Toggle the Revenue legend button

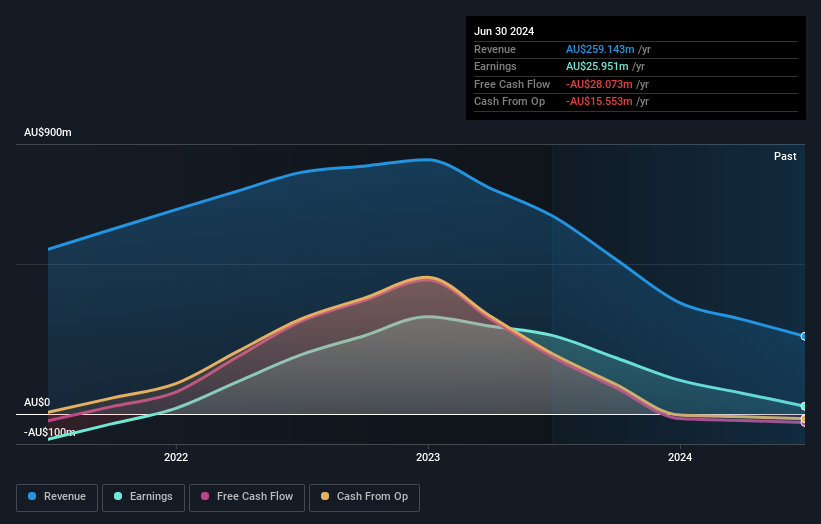pos(57,497)
